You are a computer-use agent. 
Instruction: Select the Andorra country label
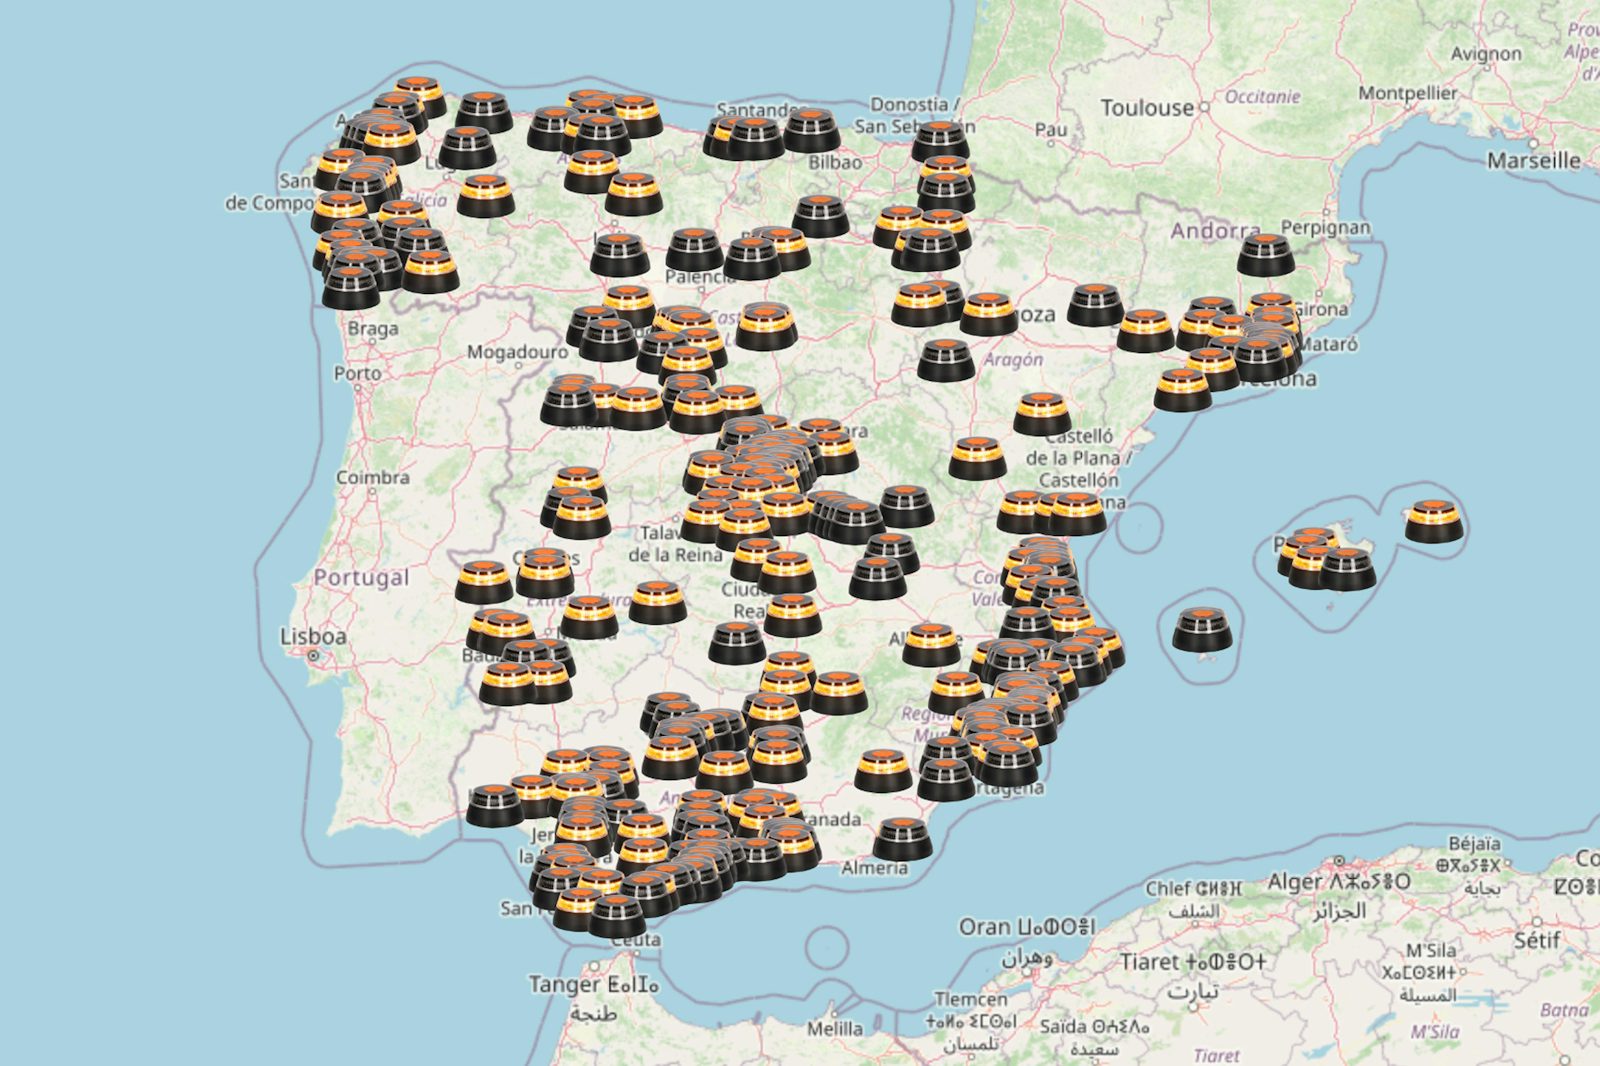[x=1215, y=231]
